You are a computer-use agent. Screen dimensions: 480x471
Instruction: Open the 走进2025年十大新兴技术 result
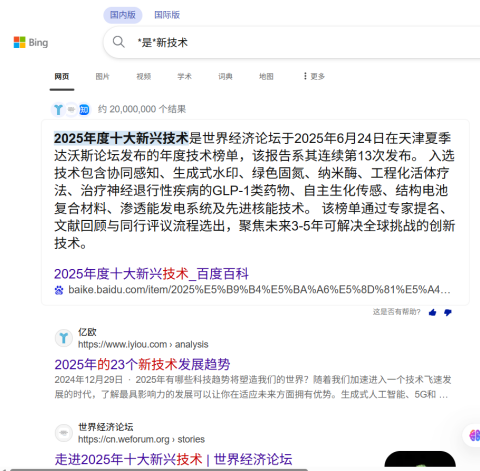173,459
